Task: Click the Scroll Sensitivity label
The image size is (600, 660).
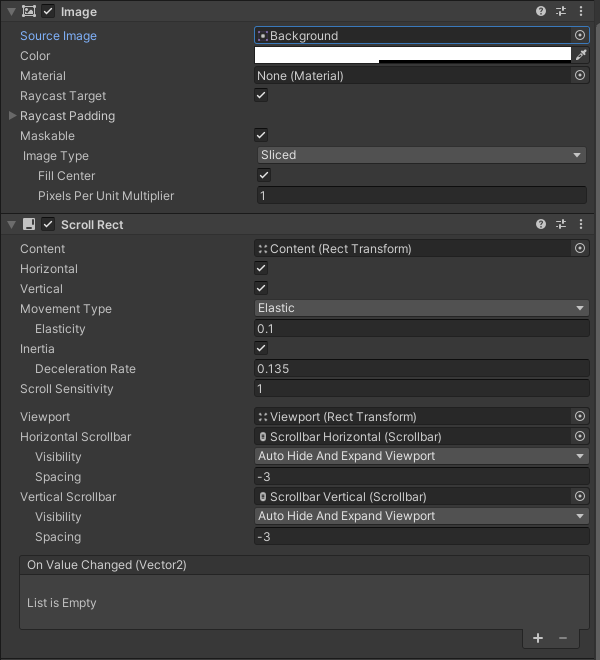Action: point(67,389)
